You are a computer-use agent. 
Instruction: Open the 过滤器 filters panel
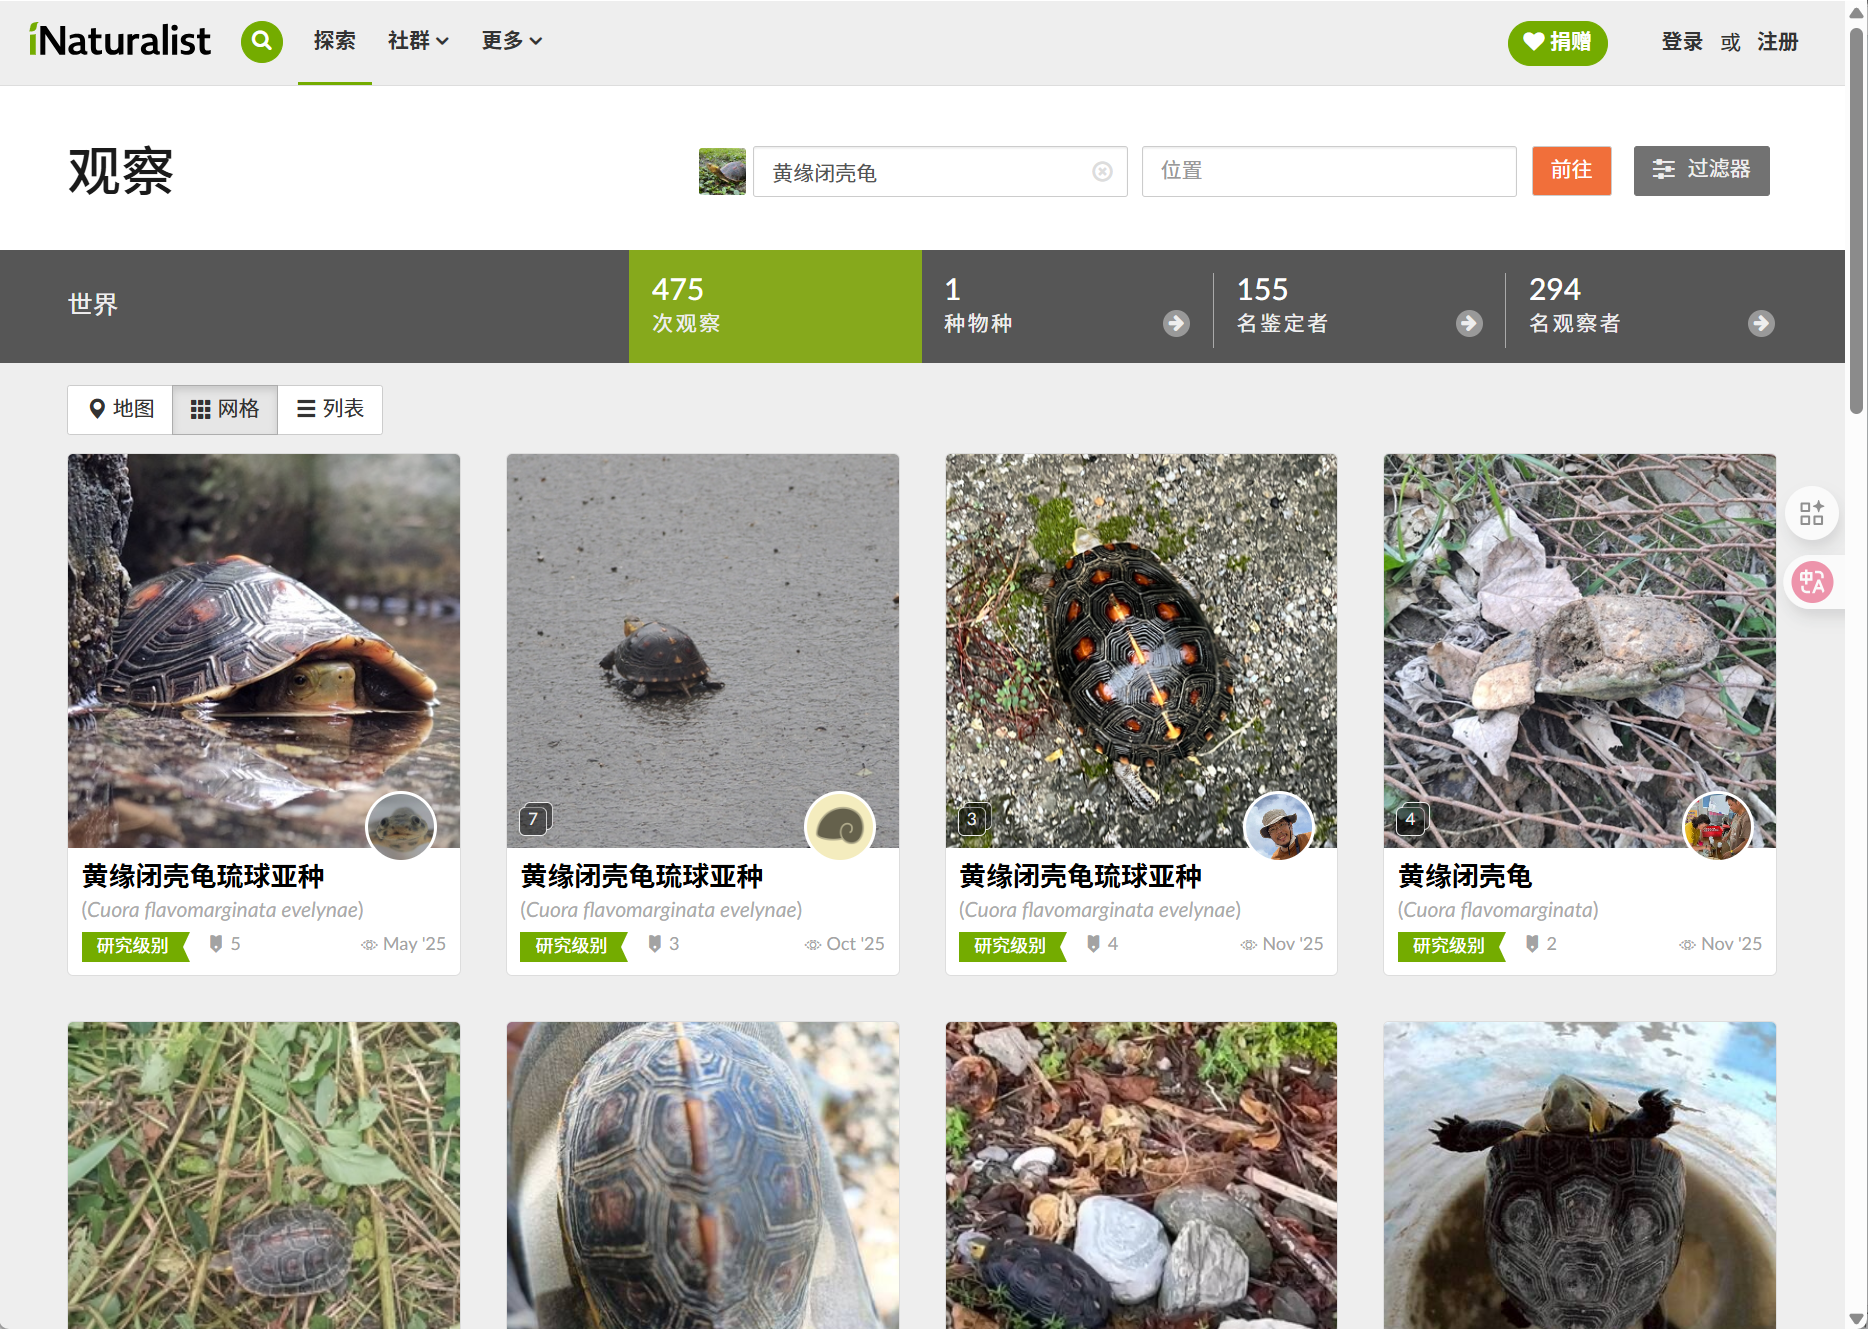click(x=1701, y=171)
